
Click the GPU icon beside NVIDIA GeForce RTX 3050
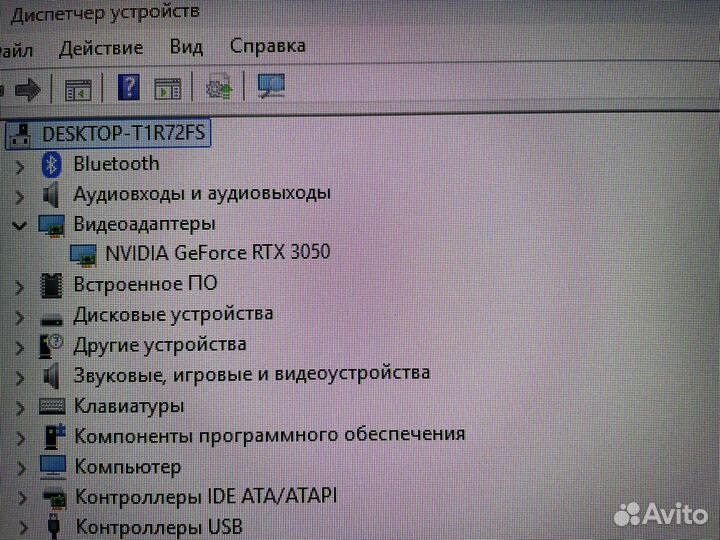[x=83, y=255]
